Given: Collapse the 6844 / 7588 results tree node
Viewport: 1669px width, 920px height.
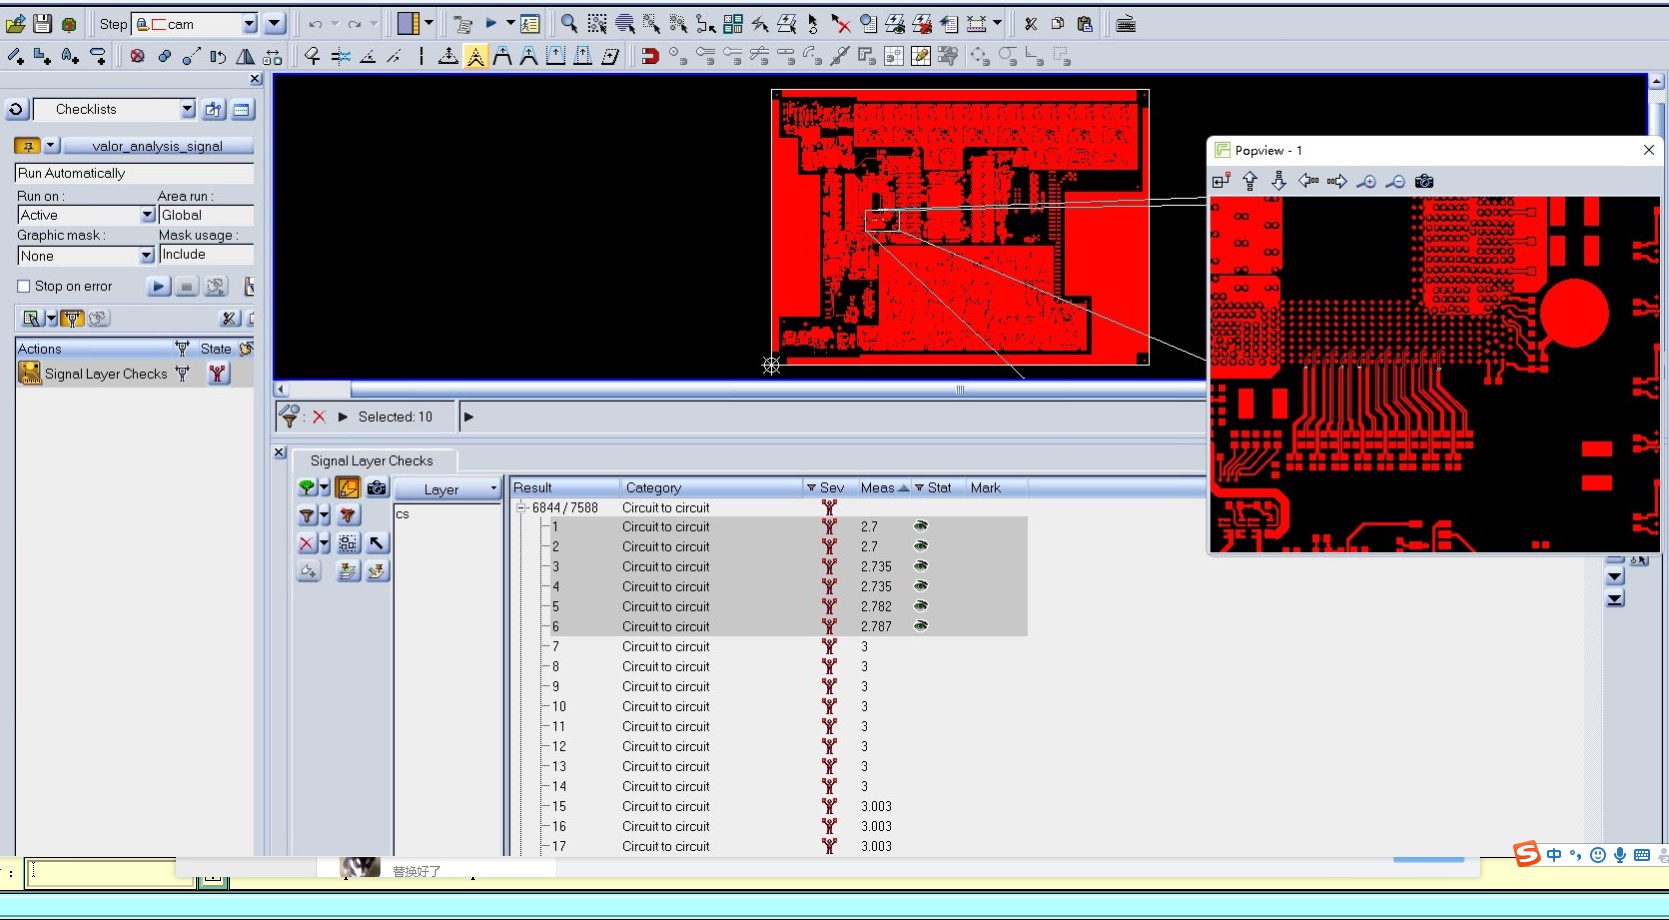Looking at the screenshot, I should pyautogui.click(x=521, y=508).
